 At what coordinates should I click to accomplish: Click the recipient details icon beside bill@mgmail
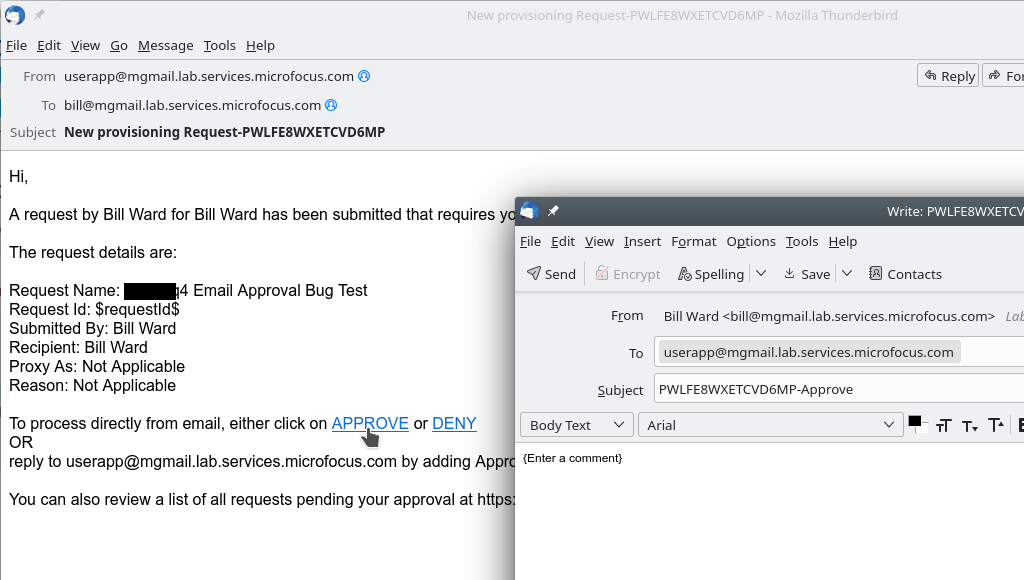[x=330, y=105]
